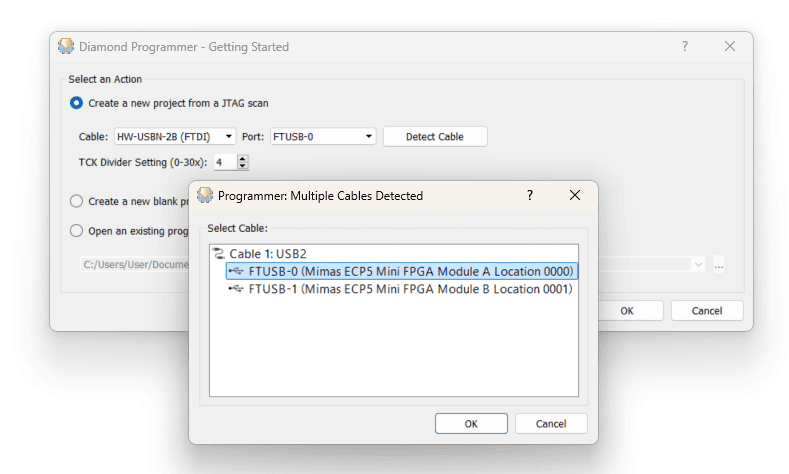The width and height of the screenshot is (789, 474).
Task: Close the Multiple Cables Detected dialog
Action: click(x=574, y=196)
